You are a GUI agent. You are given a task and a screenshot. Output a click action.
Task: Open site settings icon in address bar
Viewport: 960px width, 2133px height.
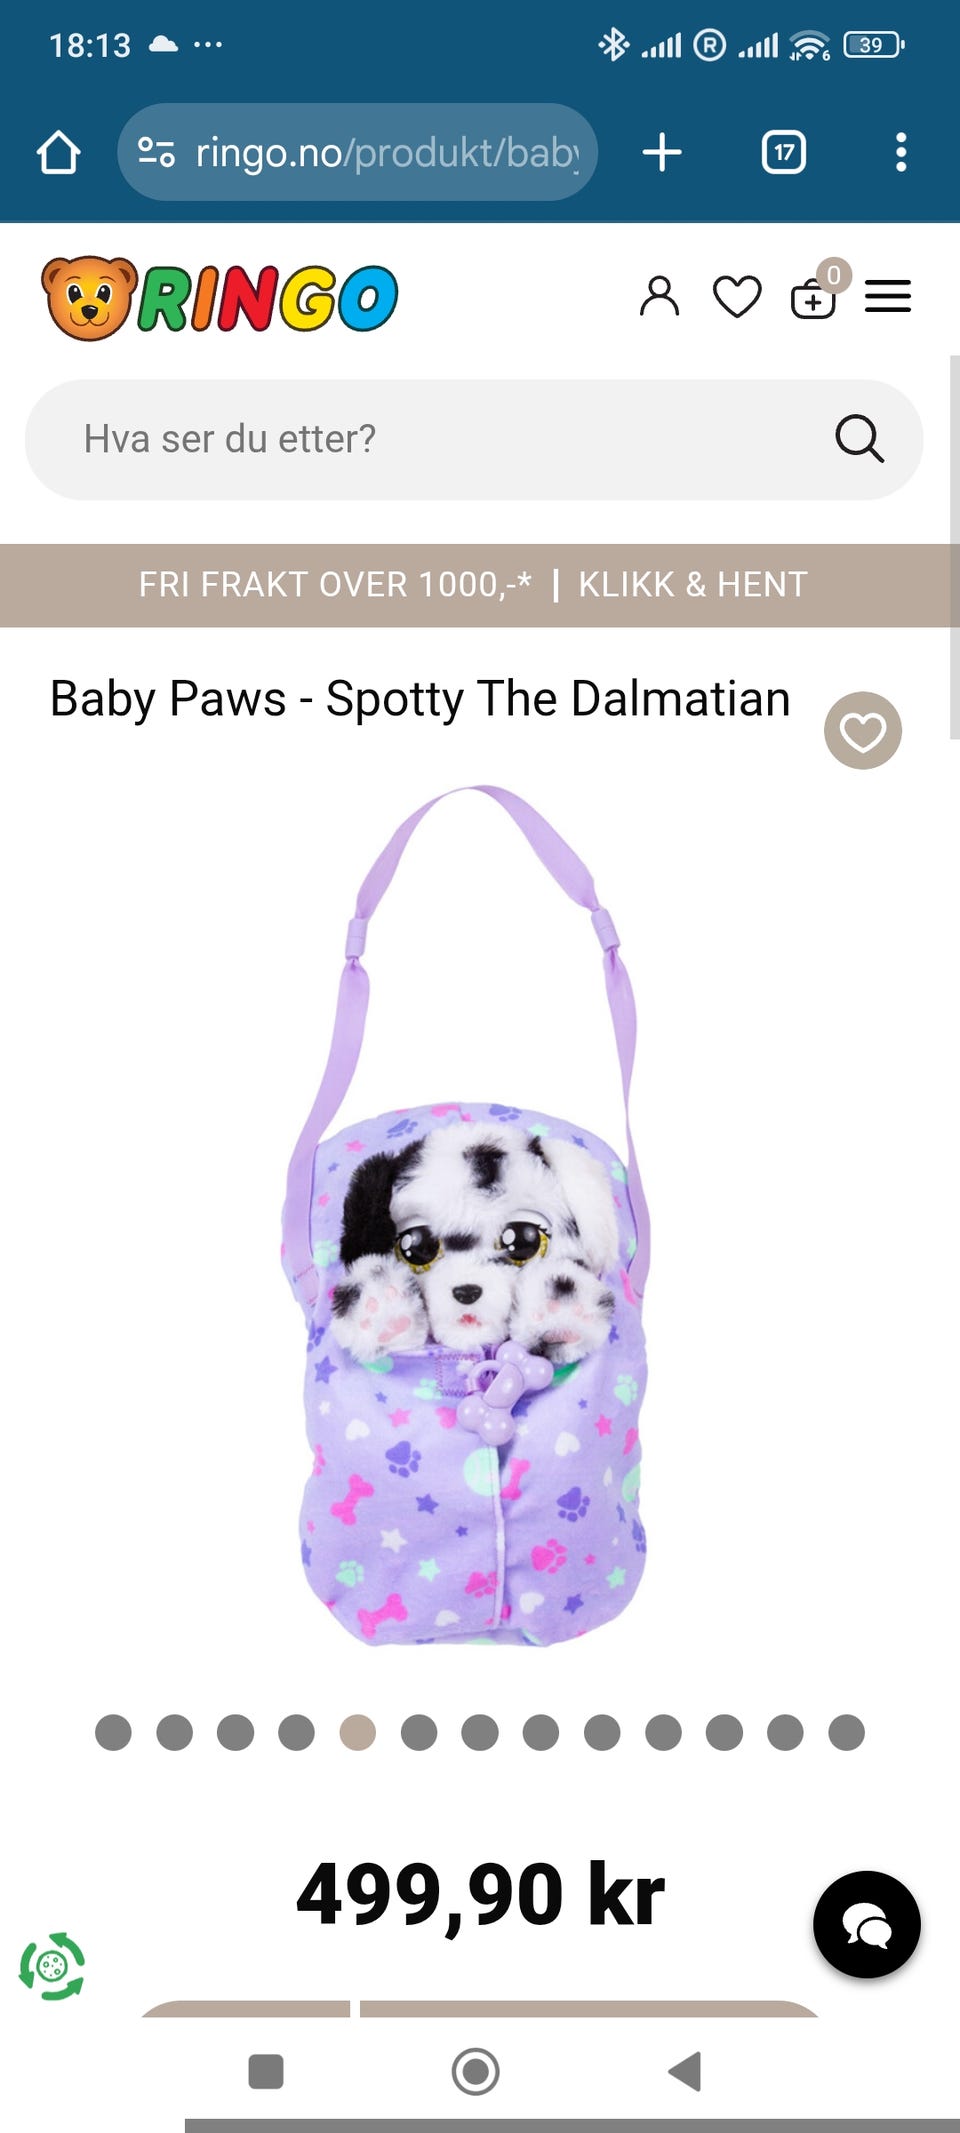tap(156, 153)
